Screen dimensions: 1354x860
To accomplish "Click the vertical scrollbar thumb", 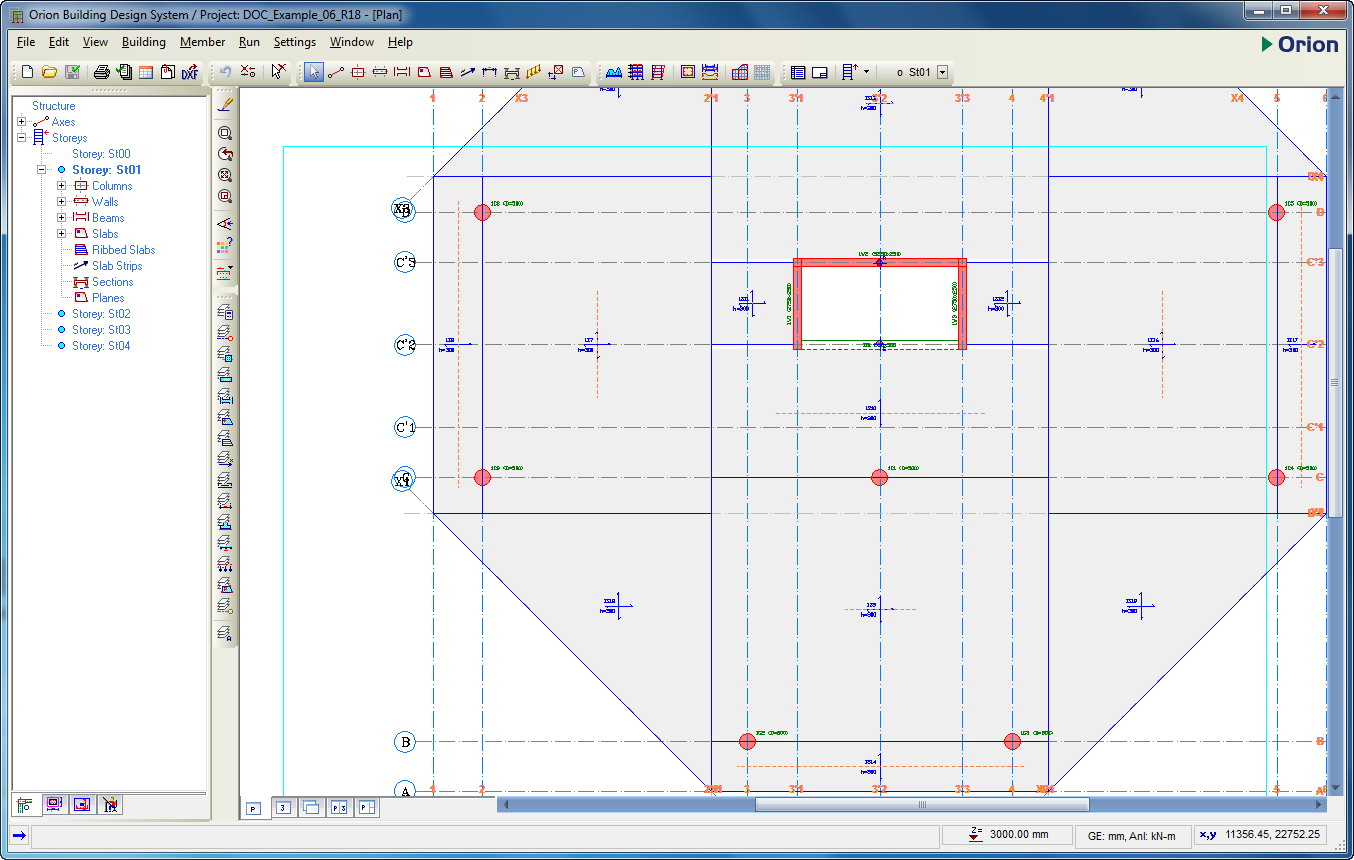I will 1334,382.
